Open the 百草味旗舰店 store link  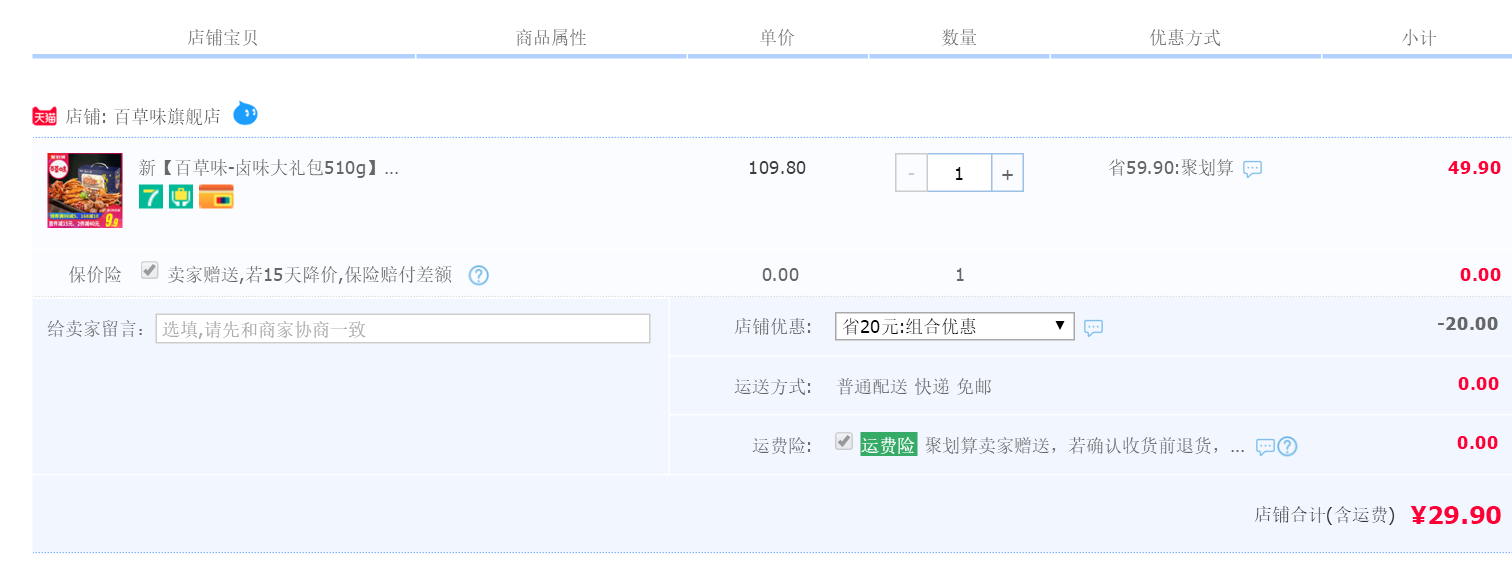pos(168,116)
